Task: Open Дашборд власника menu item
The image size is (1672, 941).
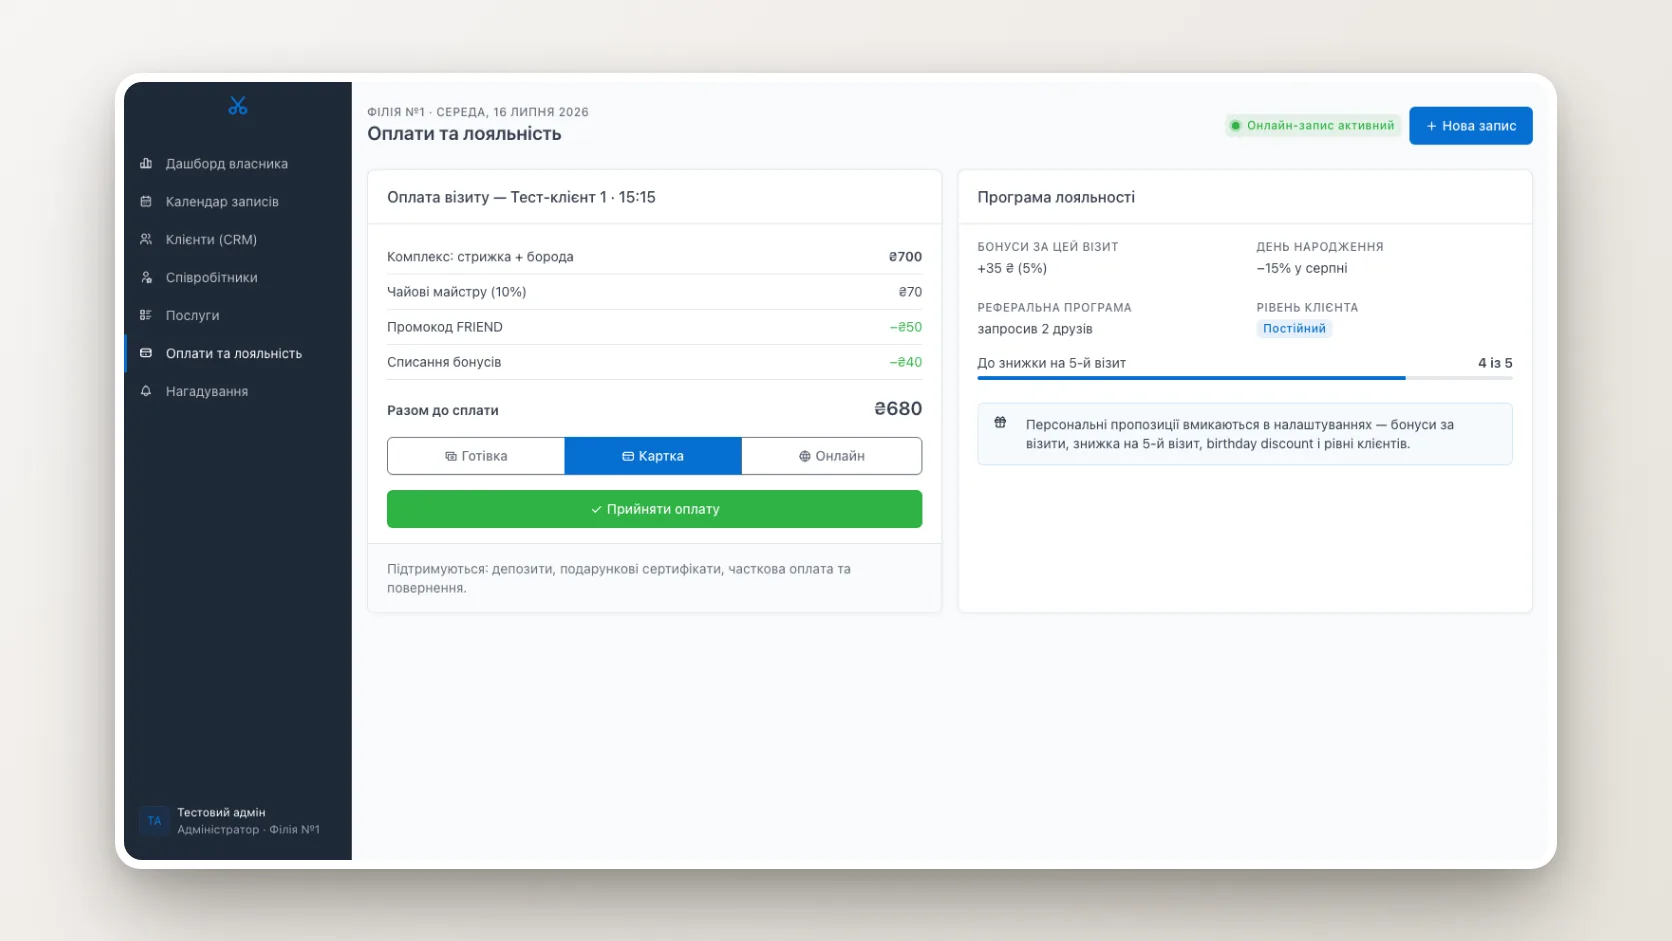Action: pos(238,163)
